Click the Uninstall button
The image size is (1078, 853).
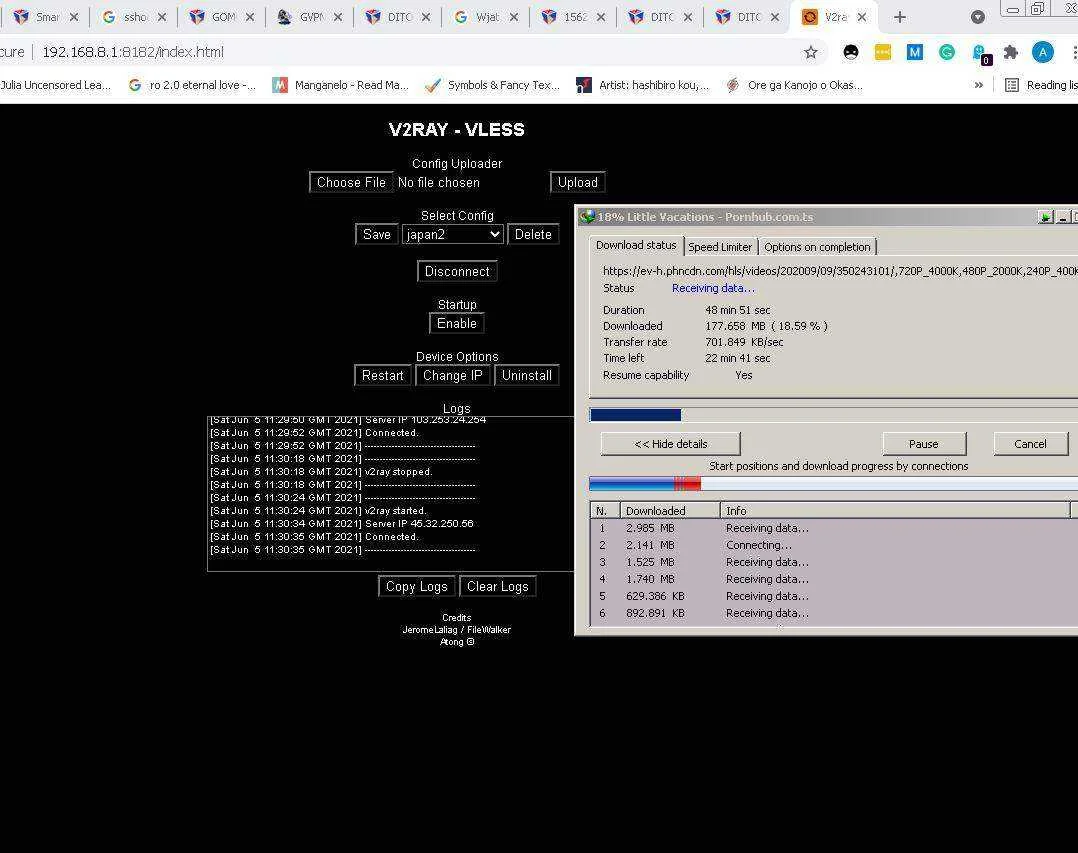[527, 375]
